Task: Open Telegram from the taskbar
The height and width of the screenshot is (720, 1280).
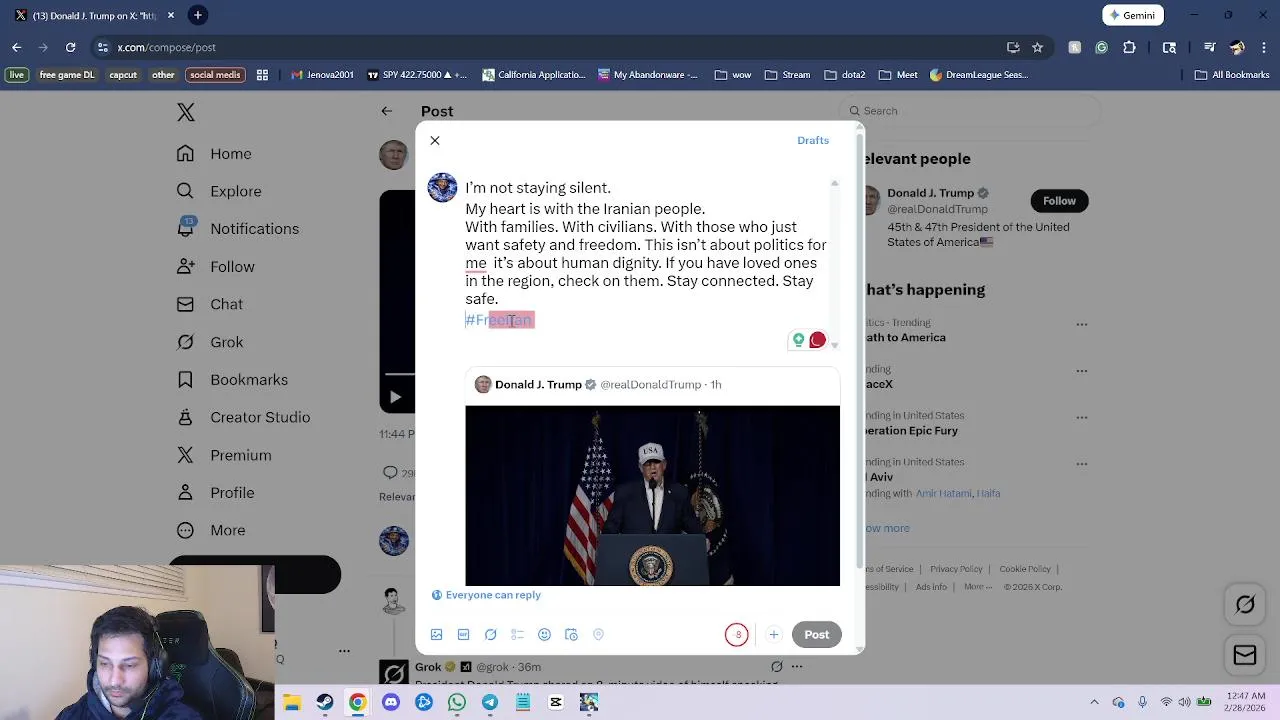Action: [x=489, y=702]
